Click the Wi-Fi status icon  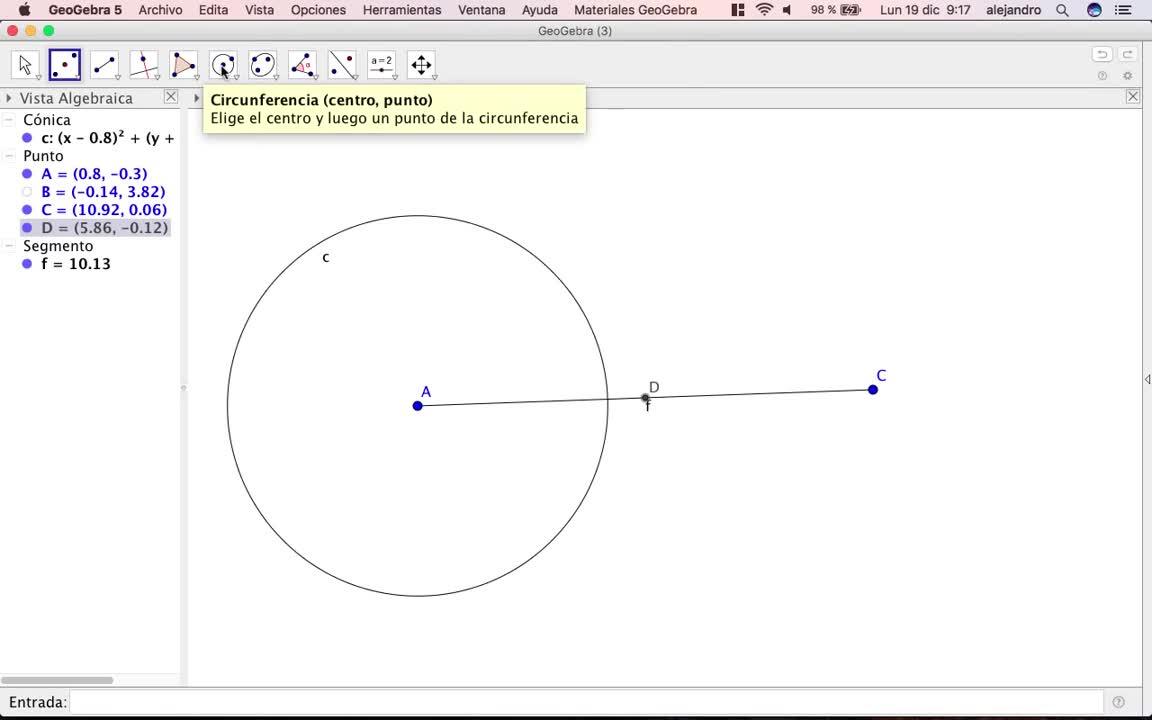coord(764,10)
